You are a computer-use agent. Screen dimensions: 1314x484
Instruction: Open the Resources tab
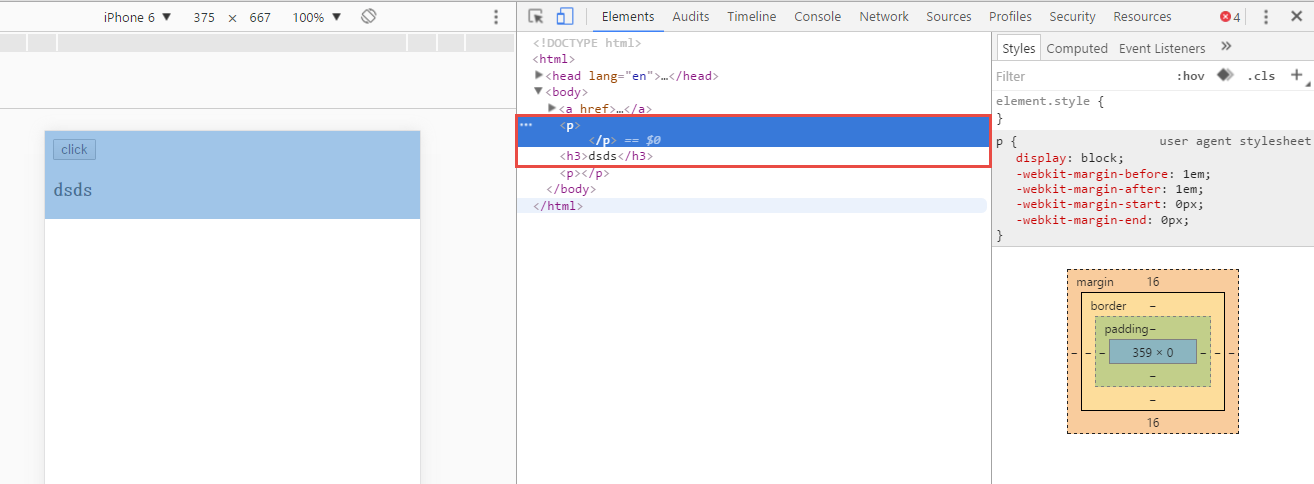click(1142, 17)
